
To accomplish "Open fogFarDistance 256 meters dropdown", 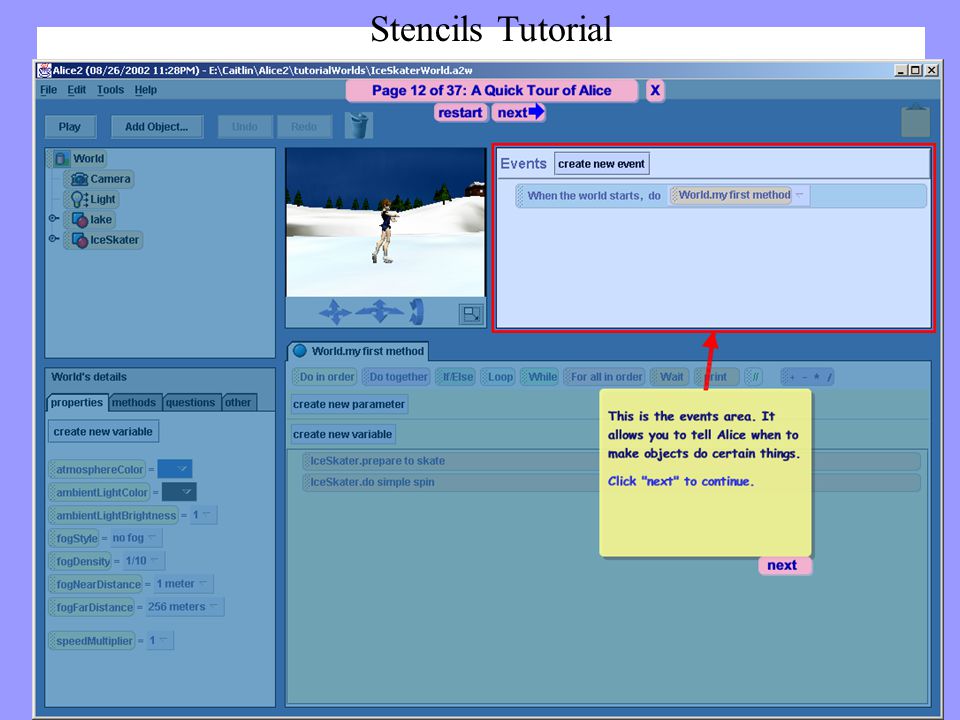I will point(184,606).
